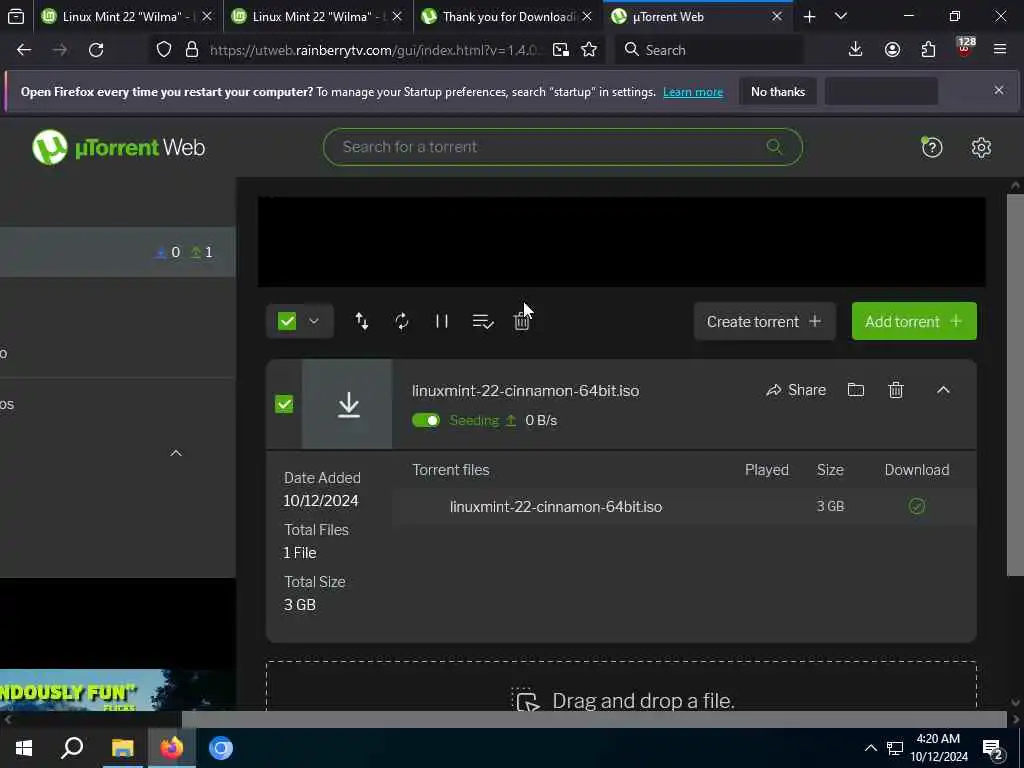The height and width of the screenshot is (768, 1024).
Task: Click the vertical page scrollbar
Action: [1015, 385]
